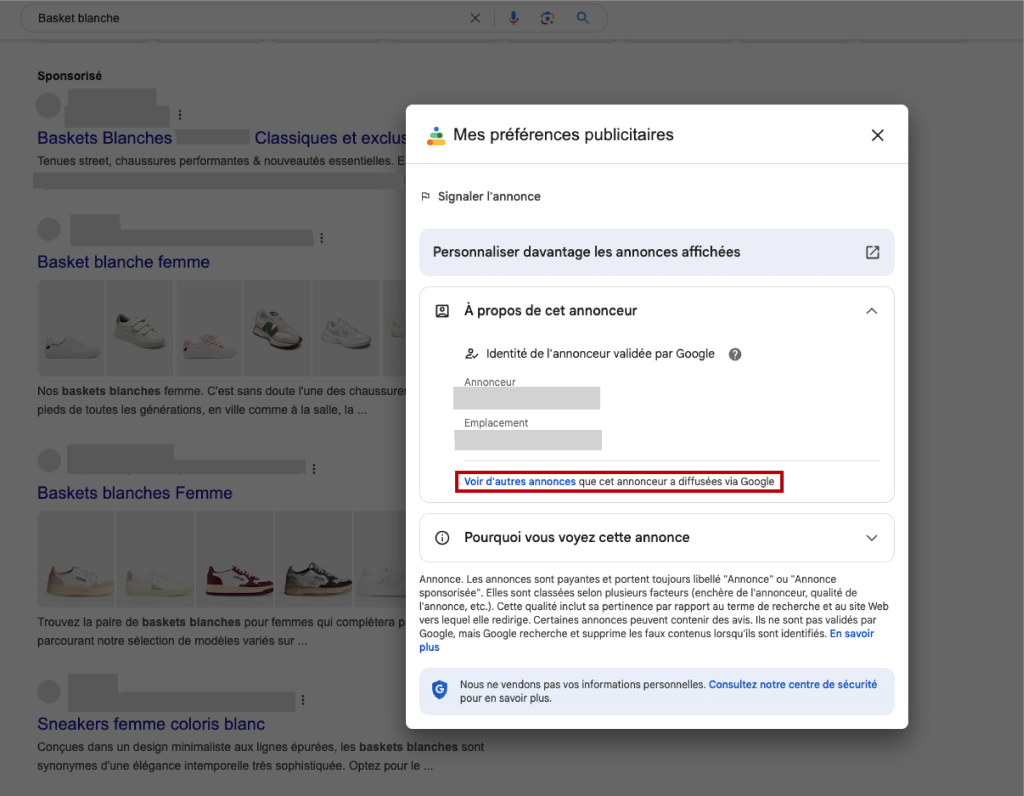The image size is (1024, 796).
Task: Open the 'Baskets Blanches' sponsored result title
Action: 104,138
